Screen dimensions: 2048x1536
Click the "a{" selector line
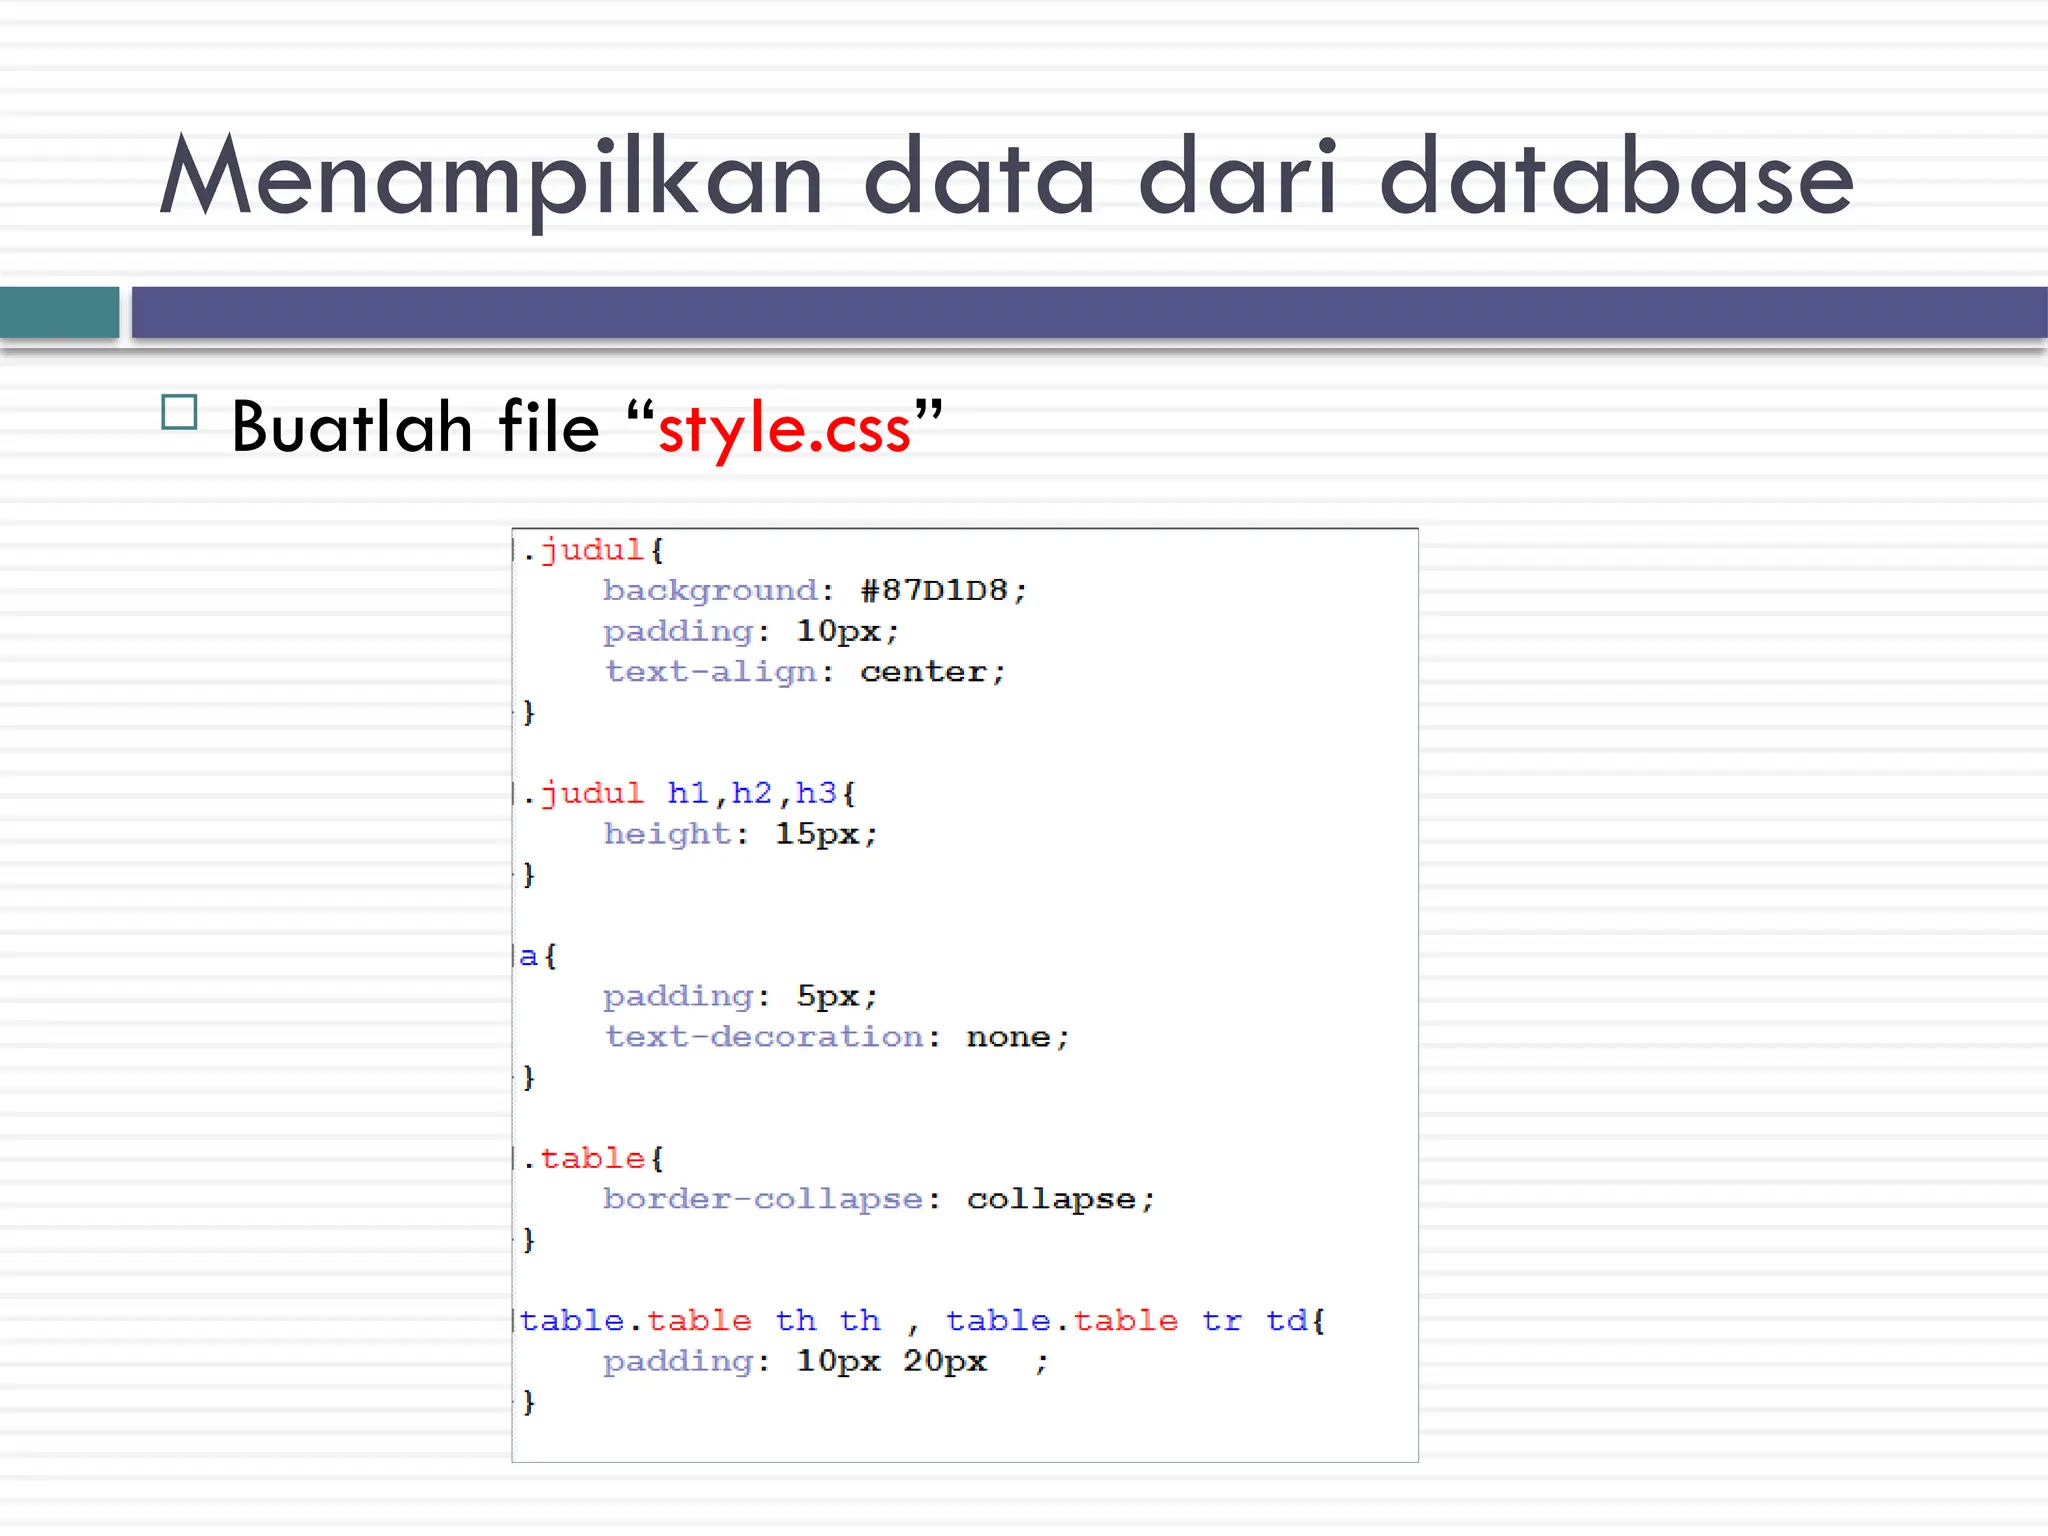pos(539,956)
